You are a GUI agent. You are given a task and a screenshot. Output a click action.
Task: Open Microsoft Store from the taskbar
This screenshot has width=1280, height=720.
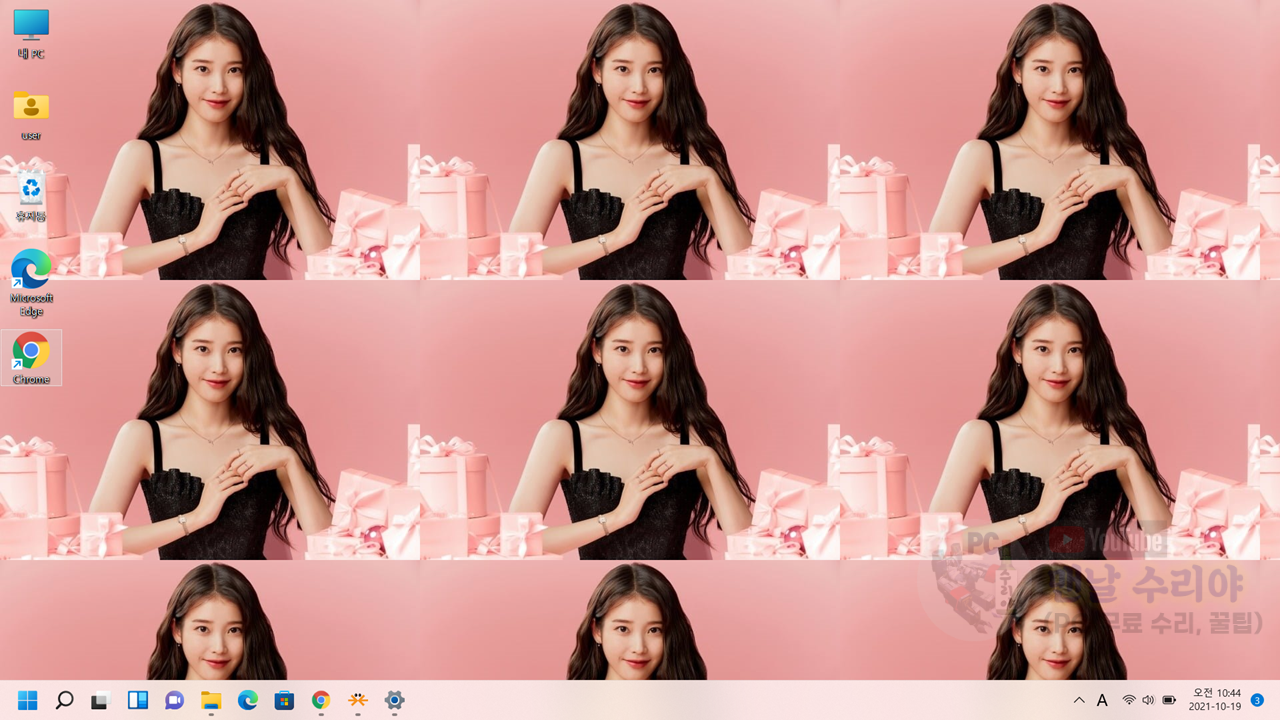click(284, 700)
